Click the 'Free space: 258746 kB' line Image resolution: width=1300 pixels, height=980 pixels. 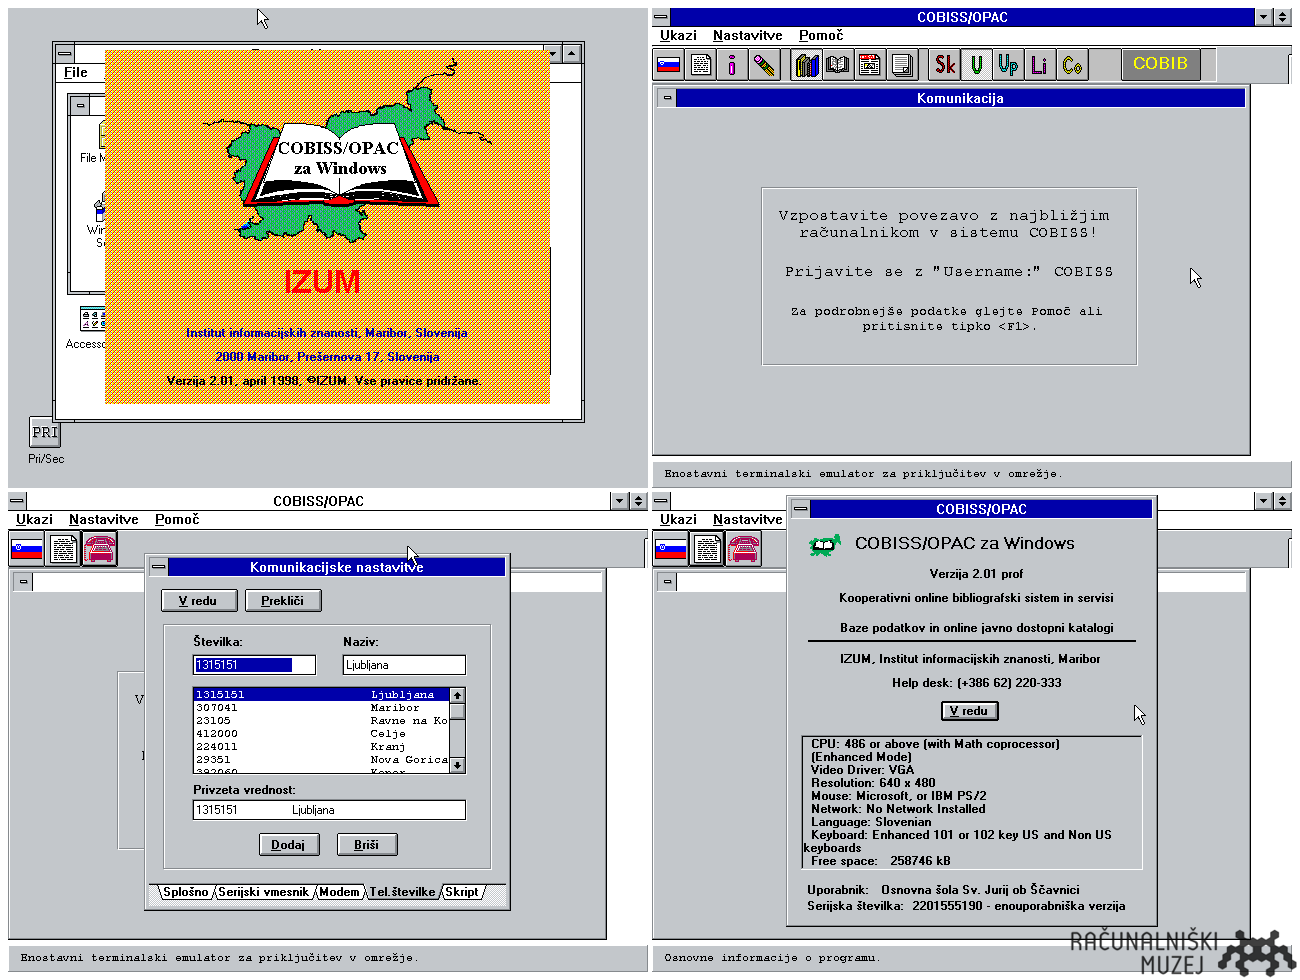point(881,861)
